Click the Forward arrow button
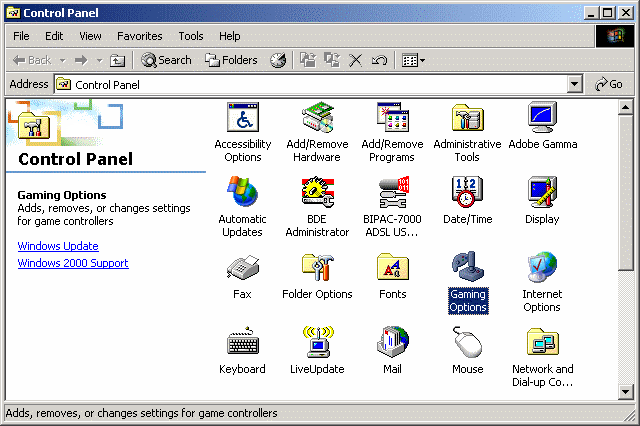This screenshot has height=426, width=640. (x=81, y=60)
